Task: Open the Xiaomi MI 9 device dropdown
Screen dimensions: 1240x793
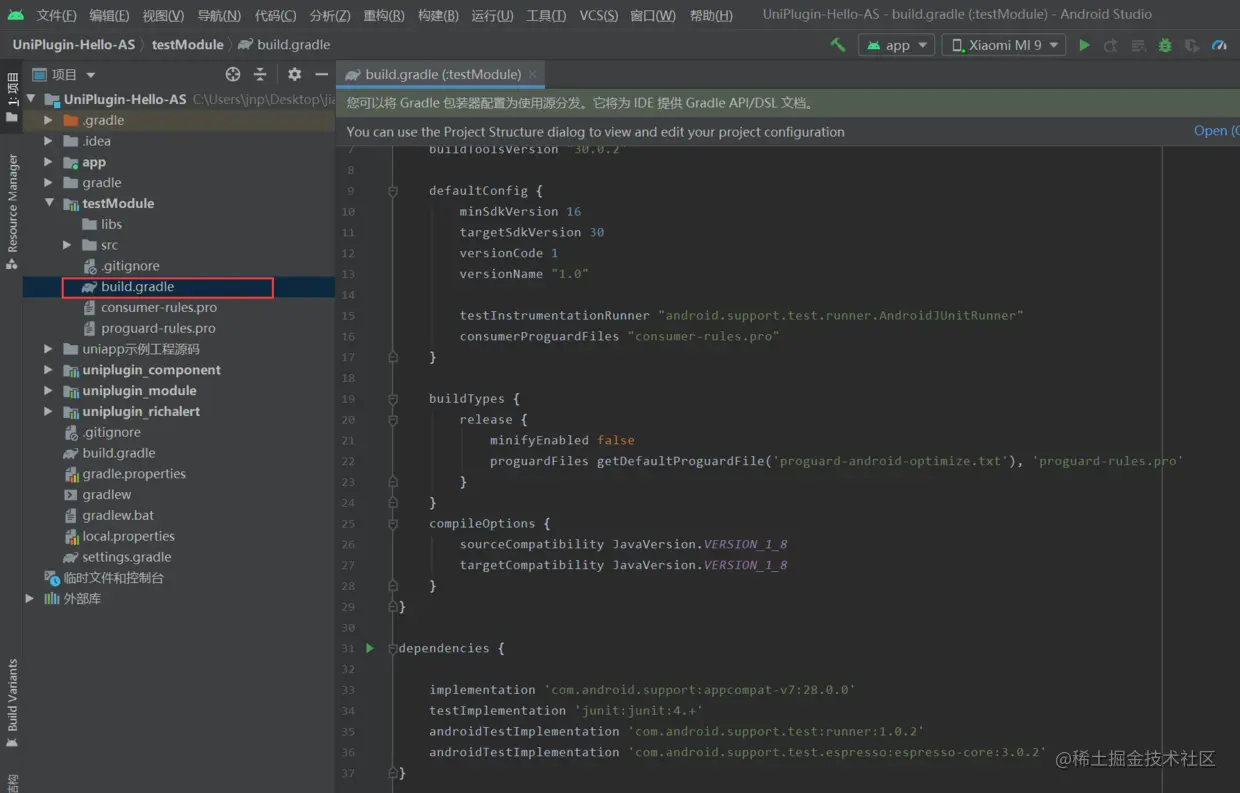Action: click(x=1005, y=45)
